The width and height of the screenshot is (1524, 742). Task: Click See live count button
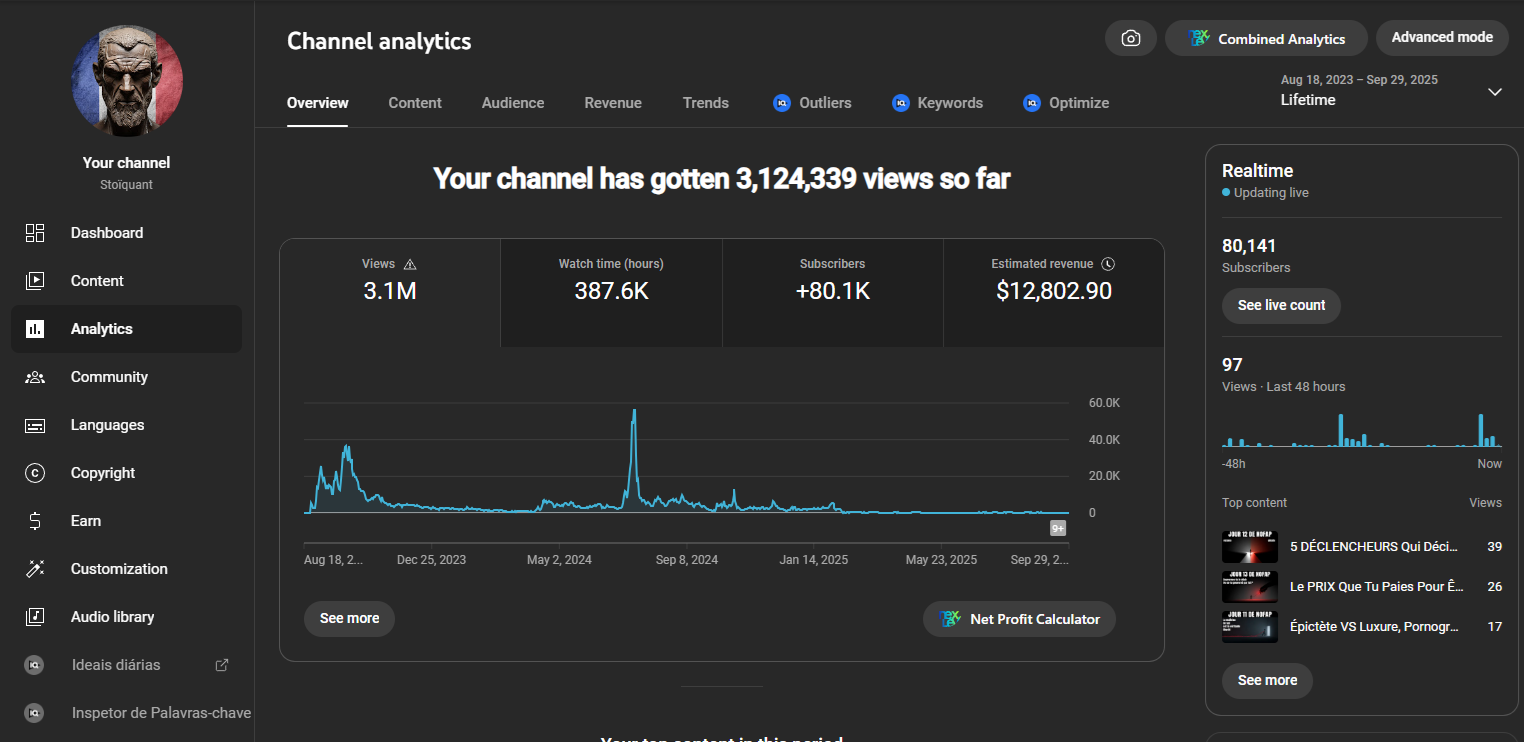tap(1281, 305)
